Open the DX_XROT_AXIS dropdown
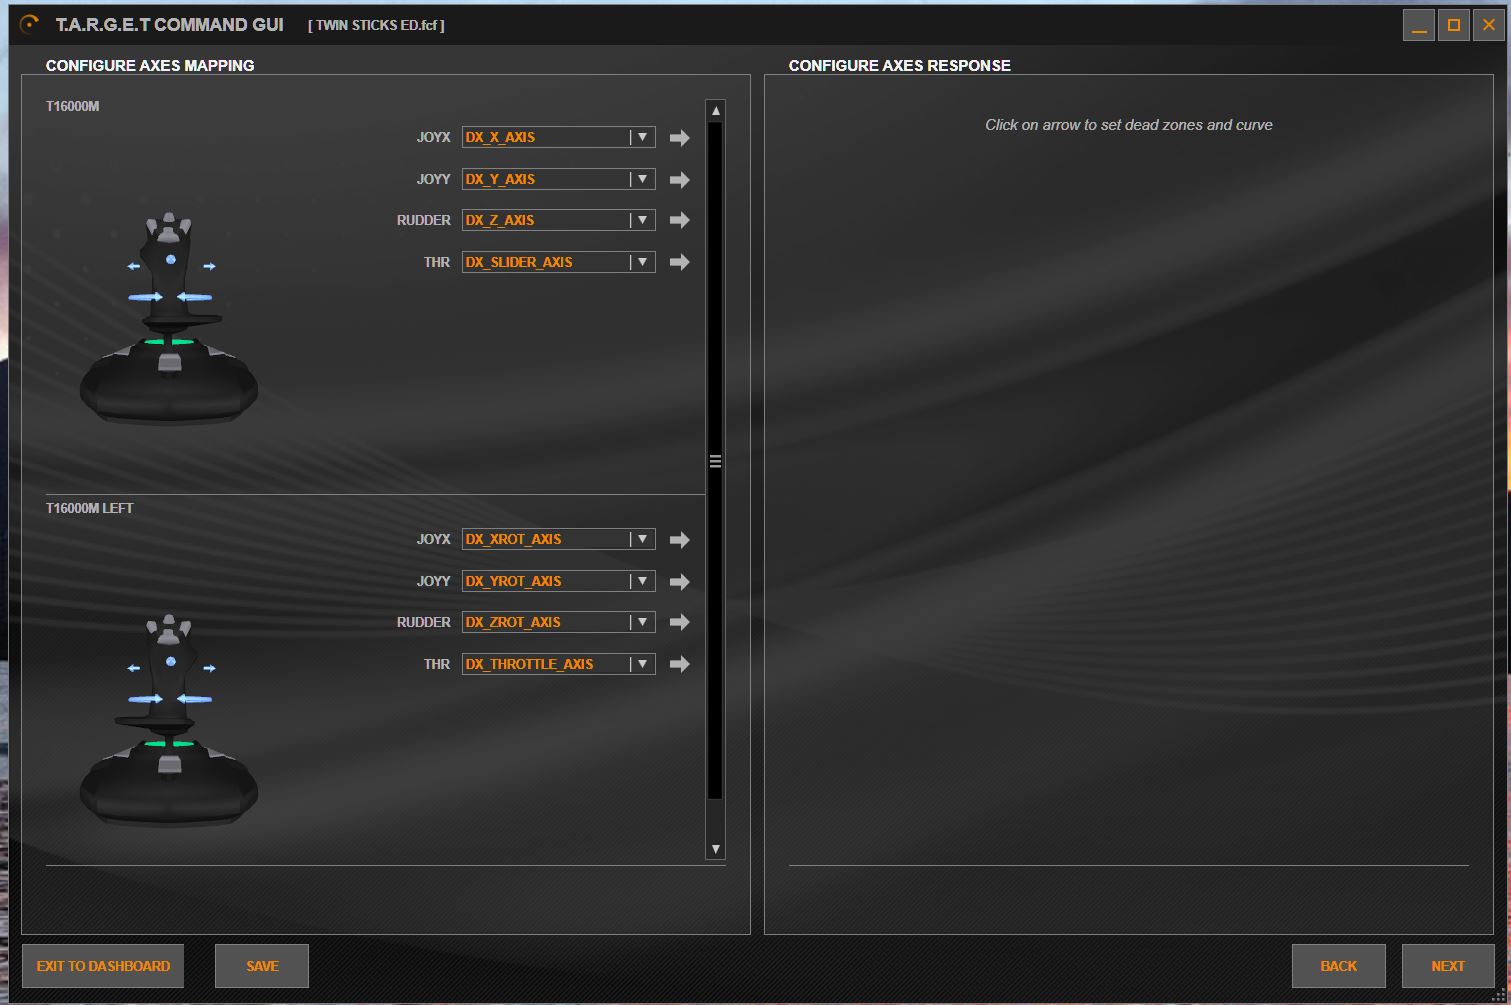The height and width of the screenshot is (1005, 1511). pos(558,539)
